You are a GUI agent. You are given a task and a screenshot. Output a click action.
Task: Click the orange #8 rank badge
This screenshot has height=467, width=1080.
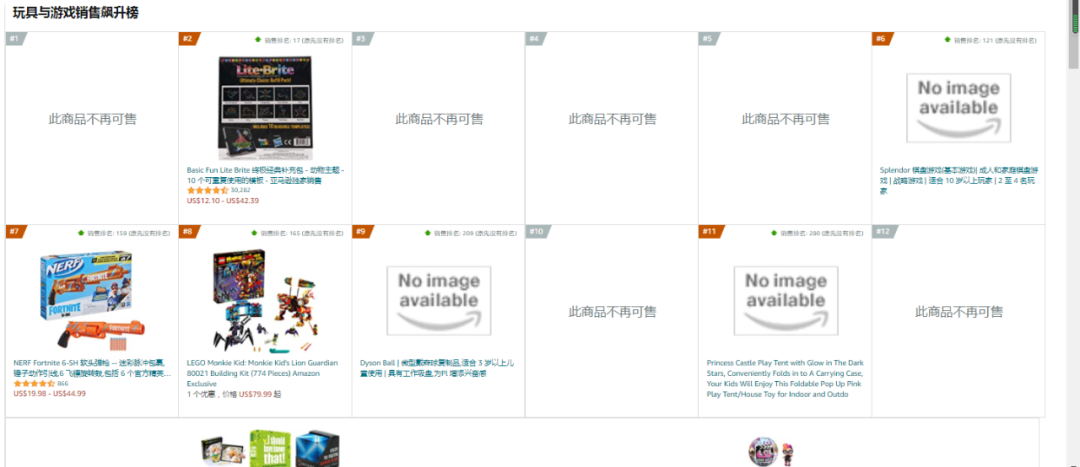click(188, 231)
